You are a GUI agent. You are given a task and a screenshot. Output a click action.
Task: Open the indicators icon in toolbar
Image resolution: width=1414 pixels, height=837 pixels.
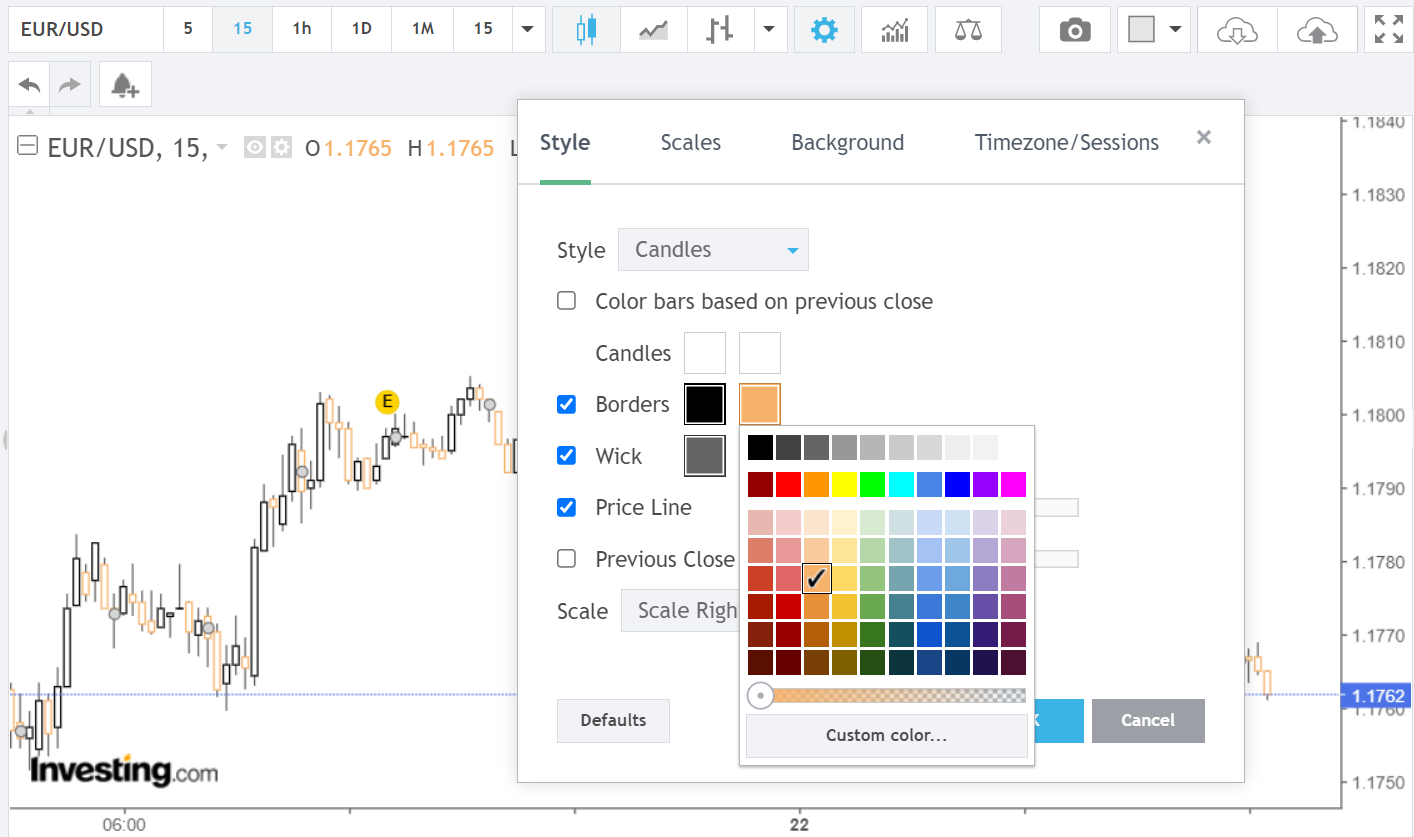[x=894, y=29]
